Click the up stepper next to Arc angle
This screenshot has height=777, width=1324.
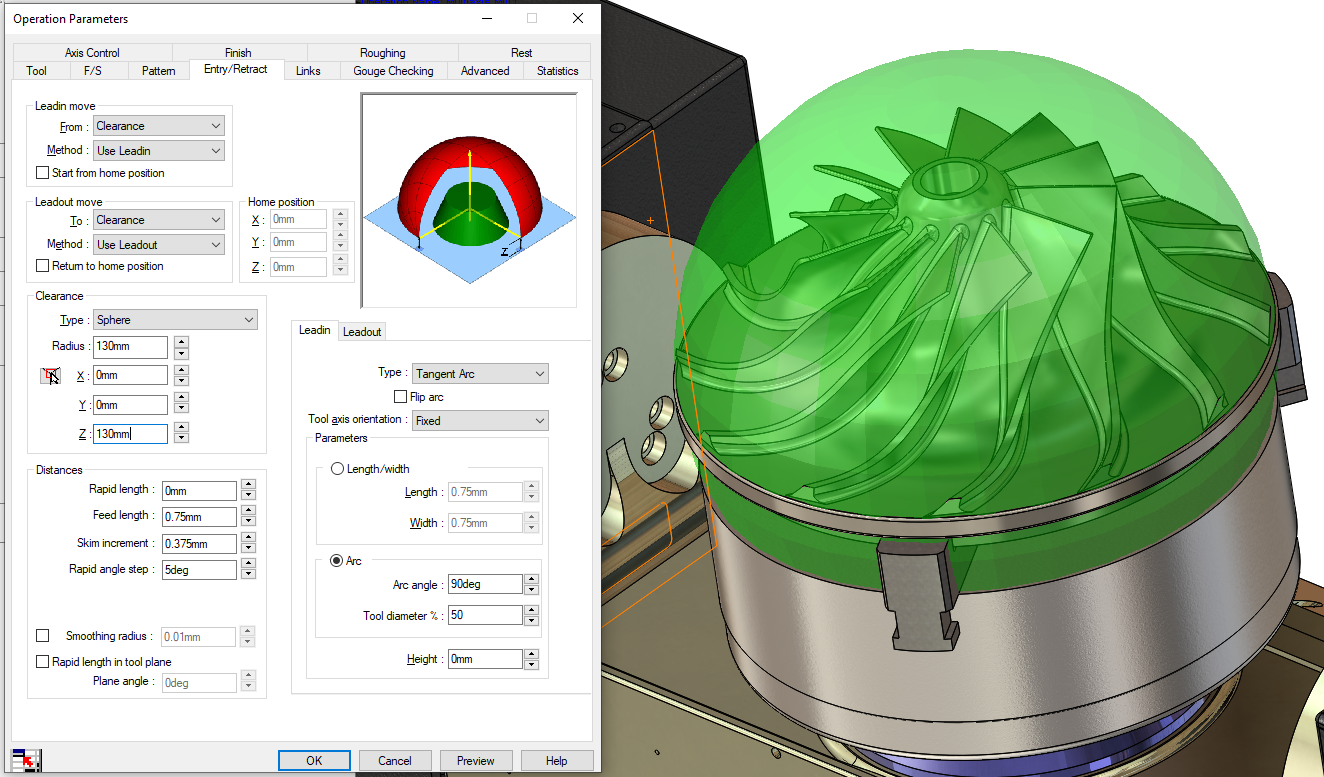pos(531,578)
